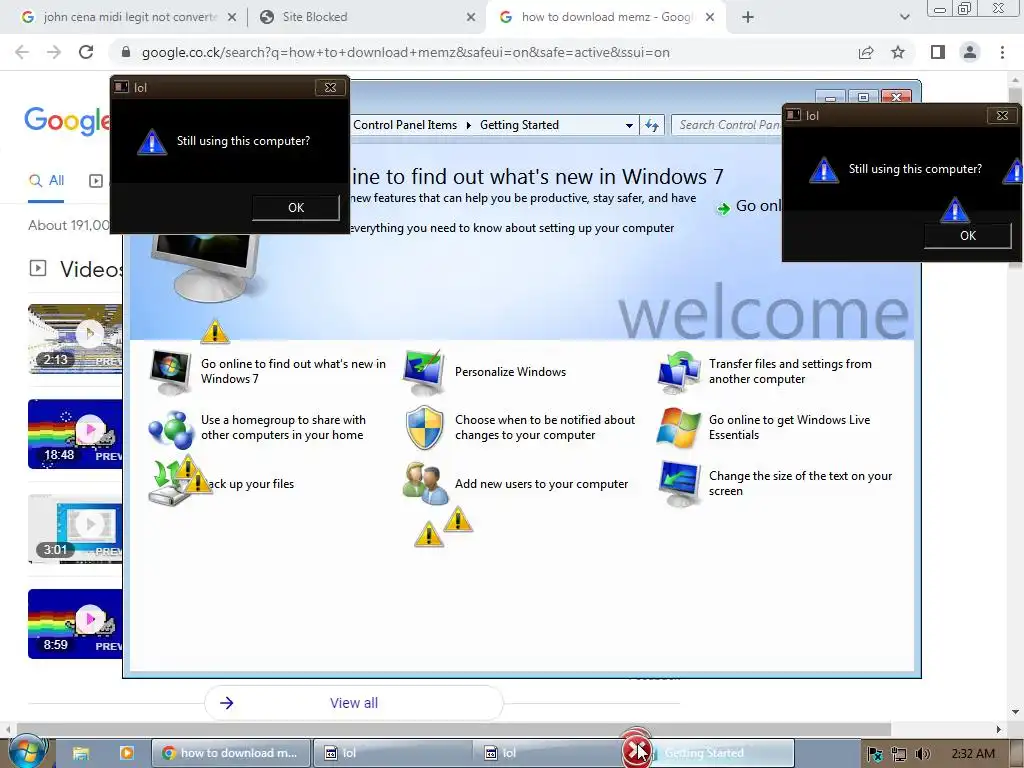Open Chrome side panel icon
The height and width of the screenshot is (768, 1024).
[x=938, y=52]
